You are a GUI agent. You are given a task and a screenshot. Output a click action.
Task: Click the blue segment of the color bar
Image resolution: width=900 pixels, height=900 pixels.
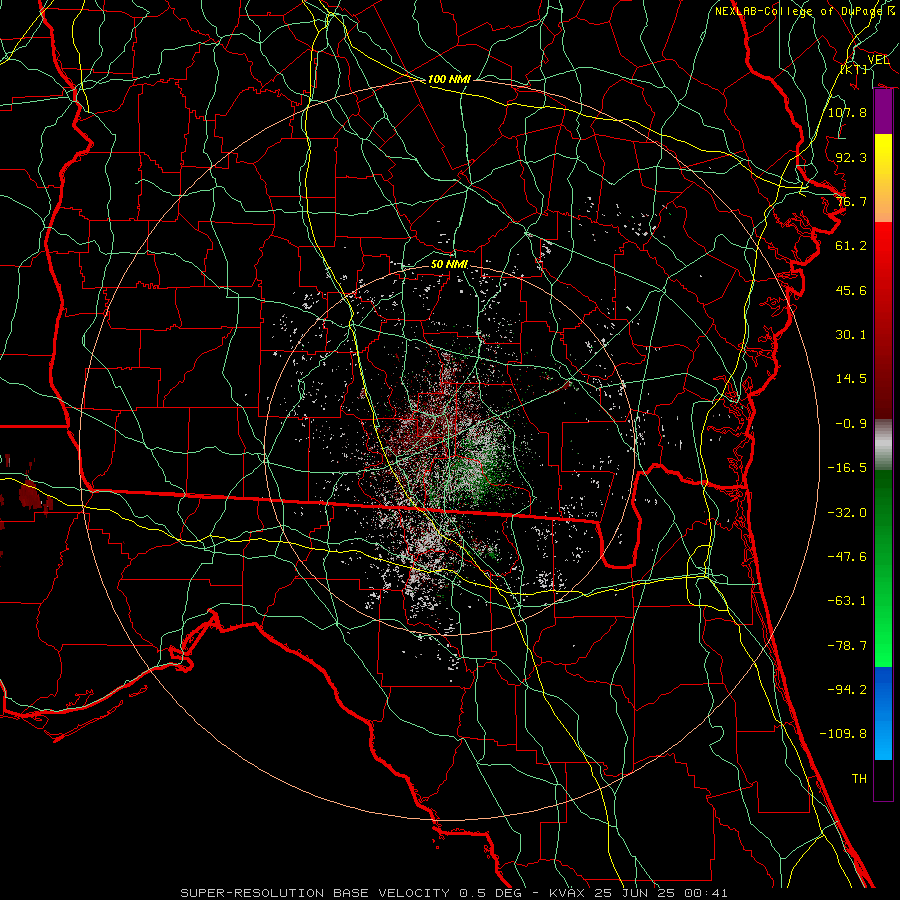[x=883, y=713]
